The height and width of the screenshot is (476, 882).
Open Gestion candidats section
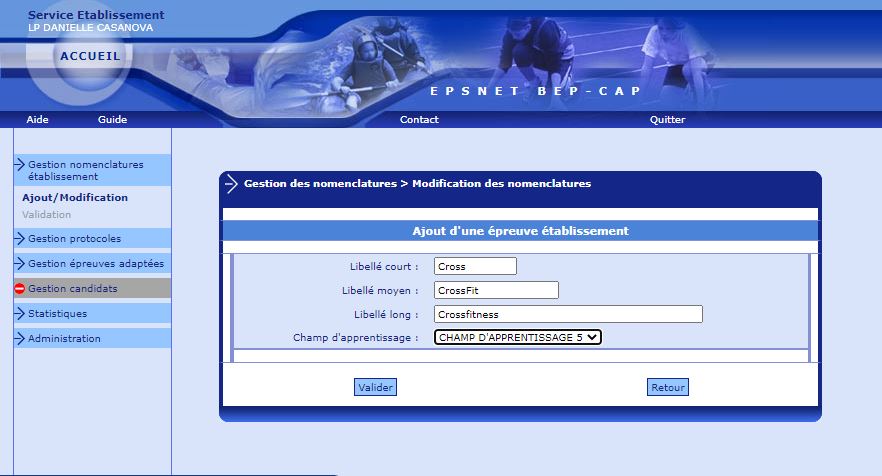pyautogui.click(x=92, y=288)
